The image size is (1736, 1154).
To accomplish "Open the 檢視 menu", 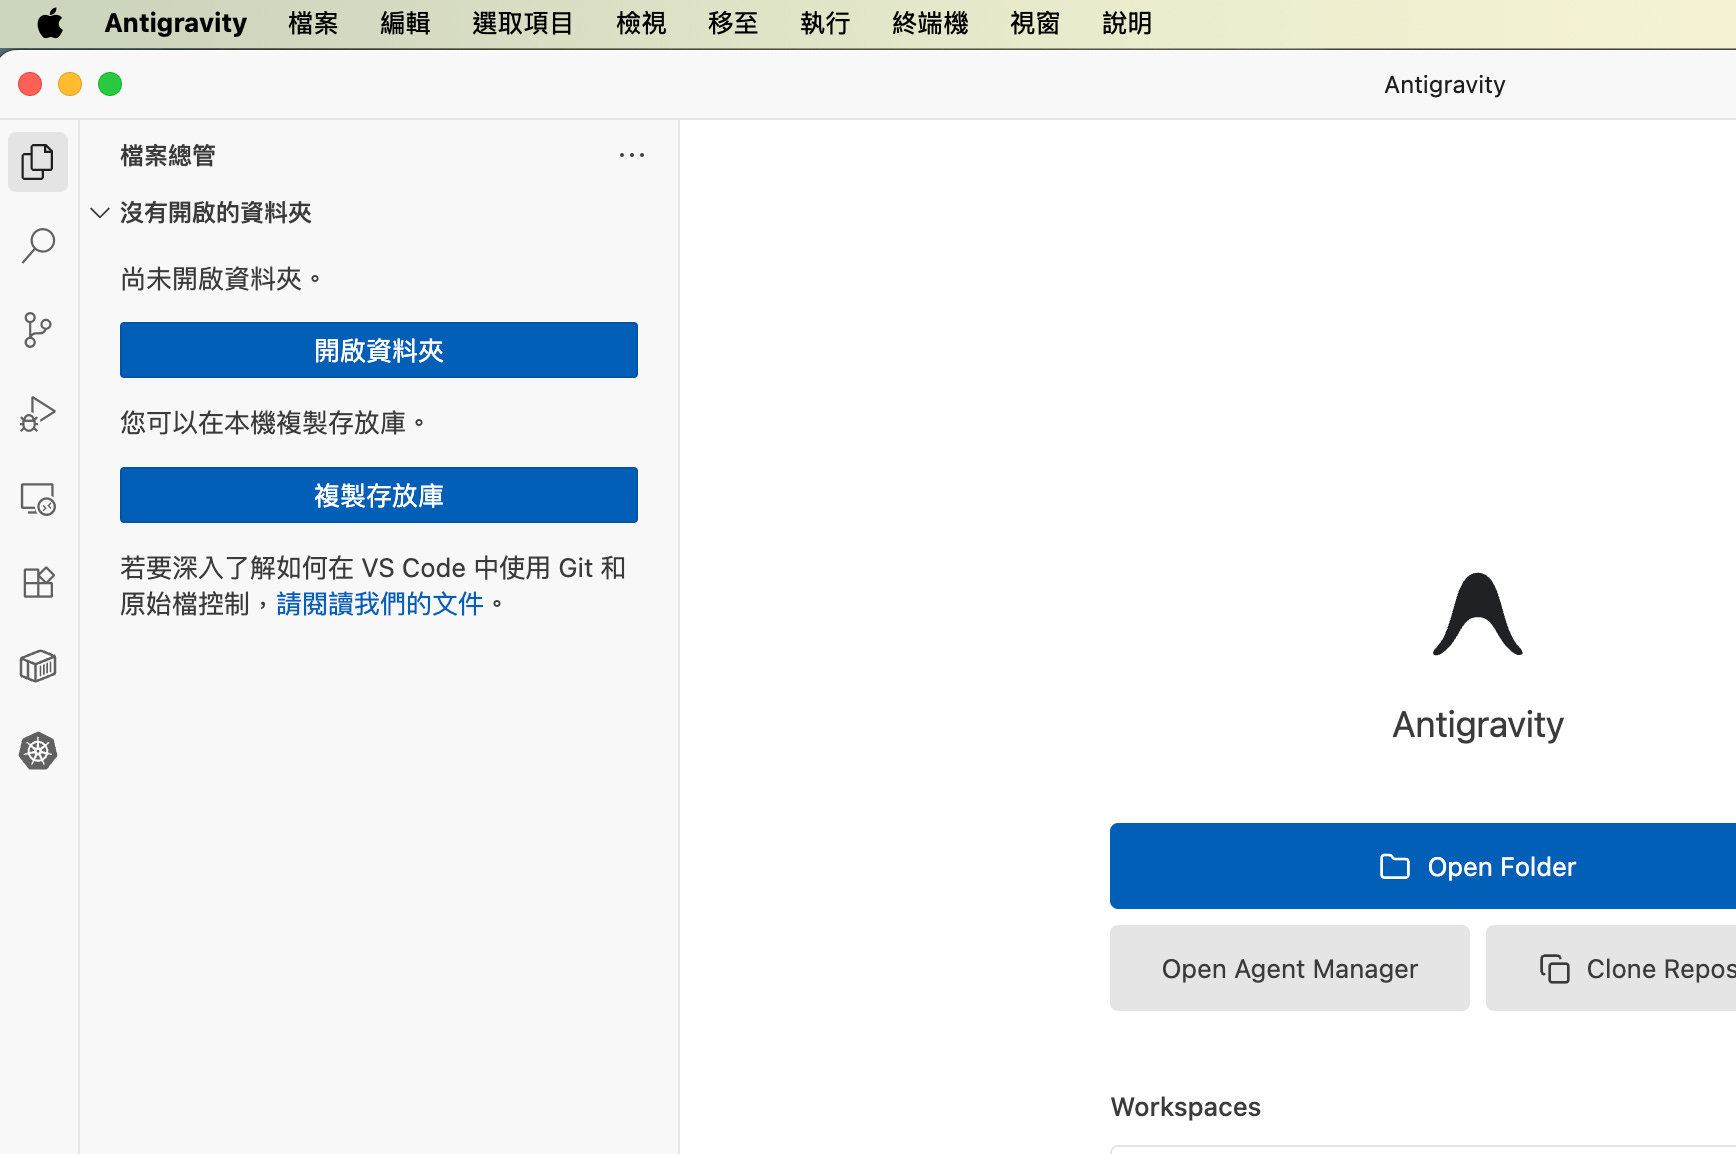I will click(641, 23).
